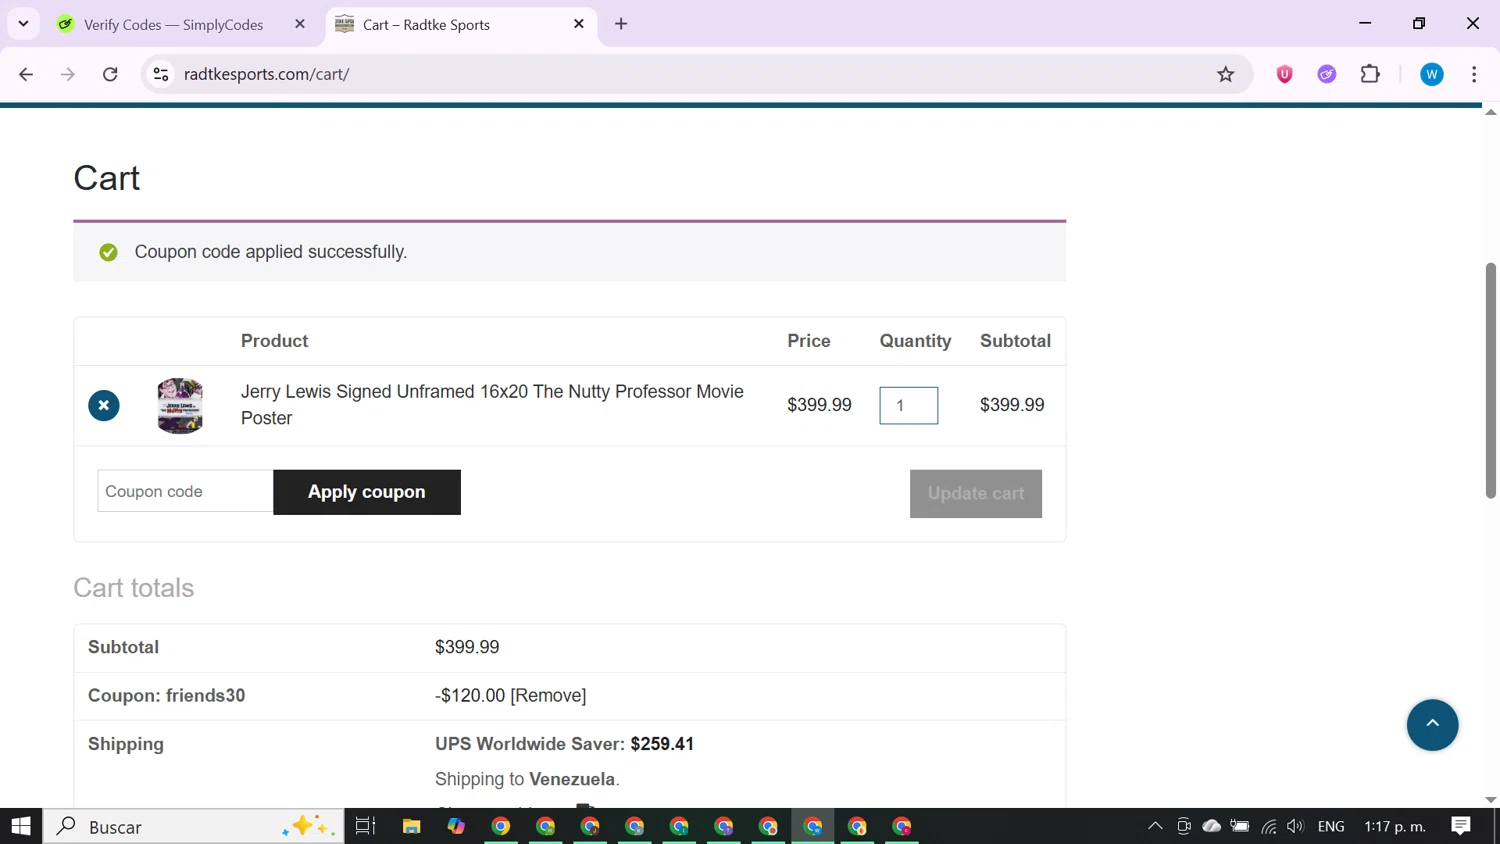Open the OneDrive cloud tray icon

(x=1212, y=826)
